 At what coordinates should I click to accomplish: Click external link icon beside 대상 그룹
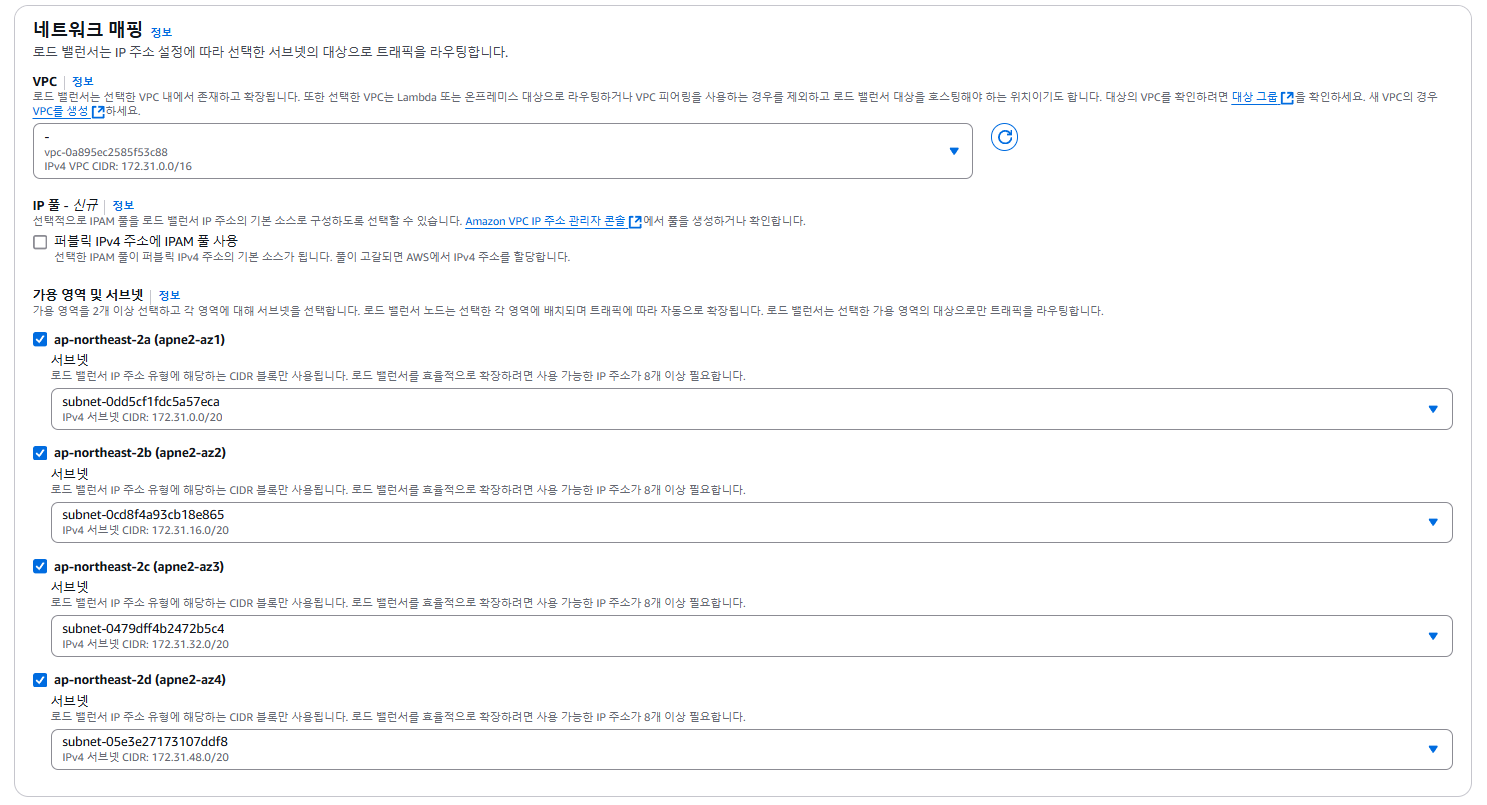(x=1288, y=97)
